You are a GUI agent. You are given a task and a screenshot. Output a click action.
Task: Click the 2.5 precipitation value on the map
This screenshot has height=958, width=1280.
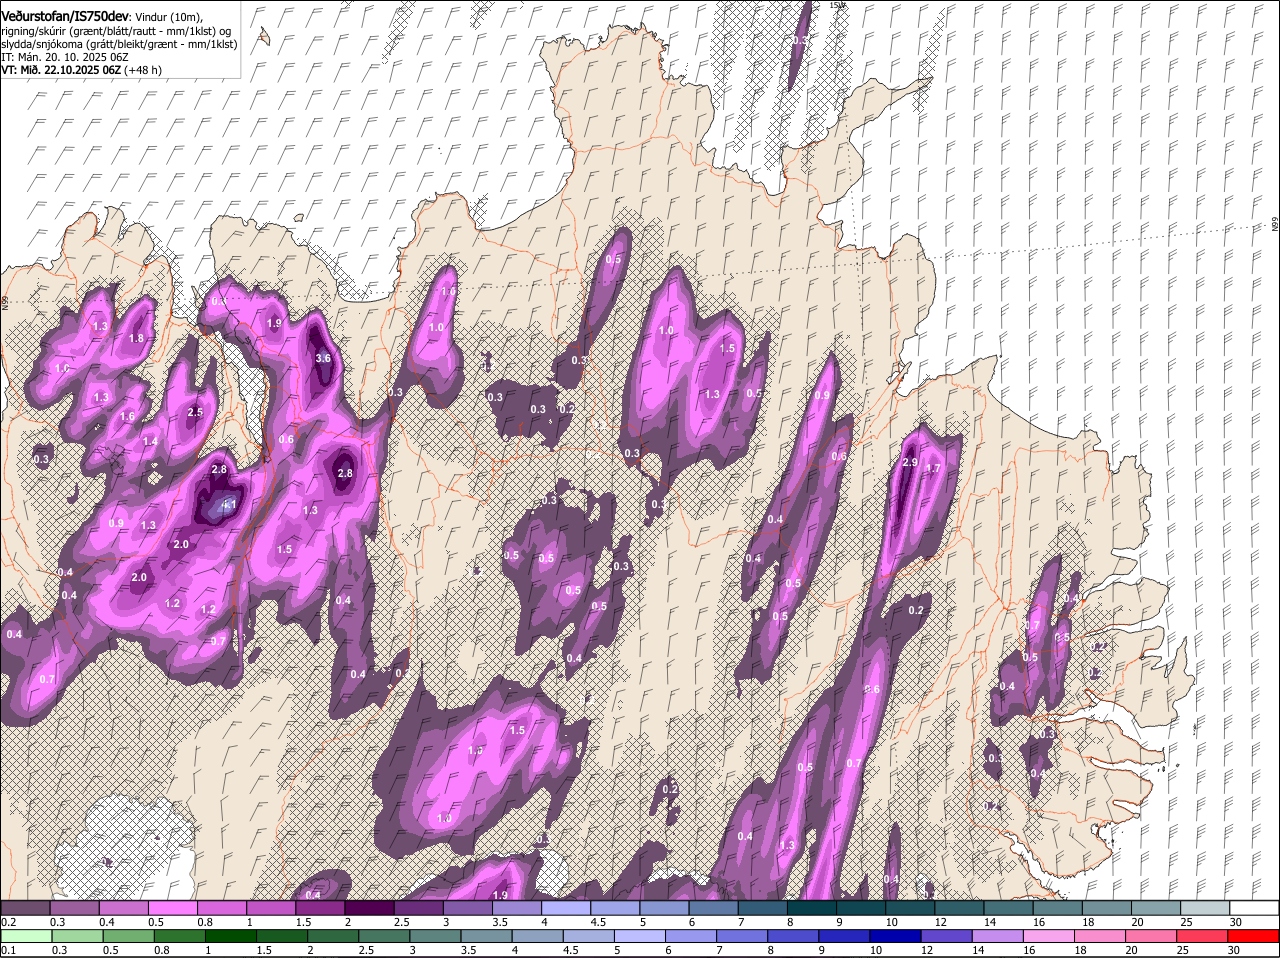[196, 412]
